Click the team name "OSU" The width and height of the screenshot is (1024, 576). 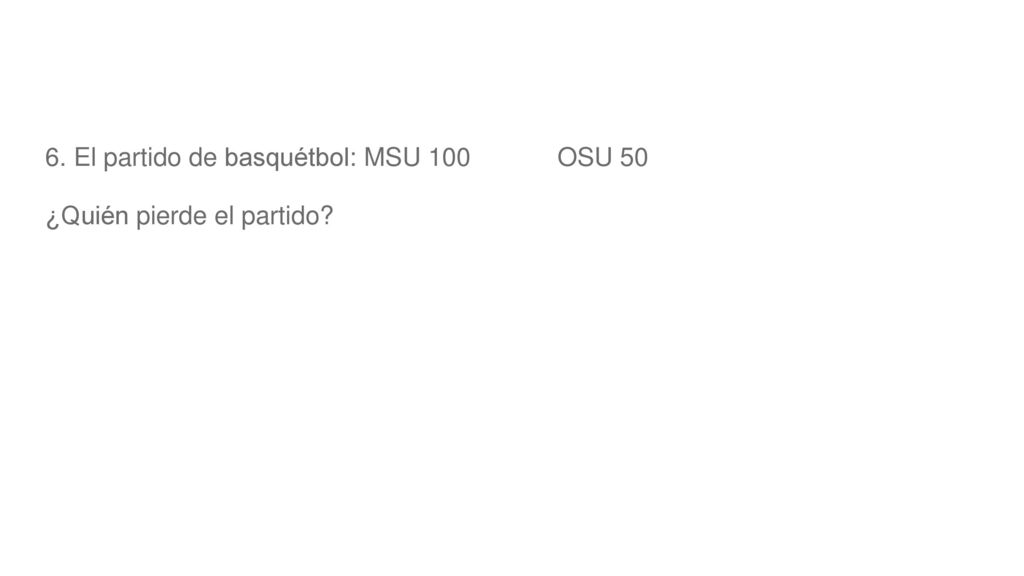click(584, 157)
